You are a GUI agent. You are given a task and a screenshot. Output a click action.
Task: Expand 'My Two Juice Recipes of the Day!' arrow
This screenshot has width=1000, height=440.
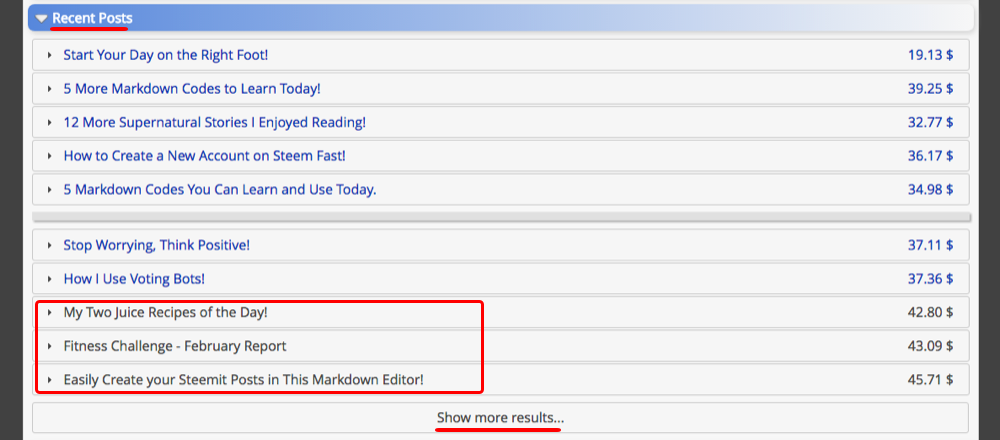[49, 313]
